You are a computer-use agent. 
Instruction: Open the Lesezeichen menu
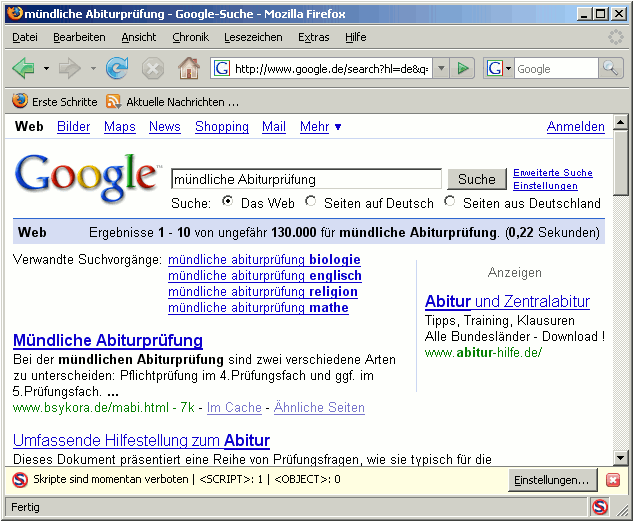(x=253, y=37)
